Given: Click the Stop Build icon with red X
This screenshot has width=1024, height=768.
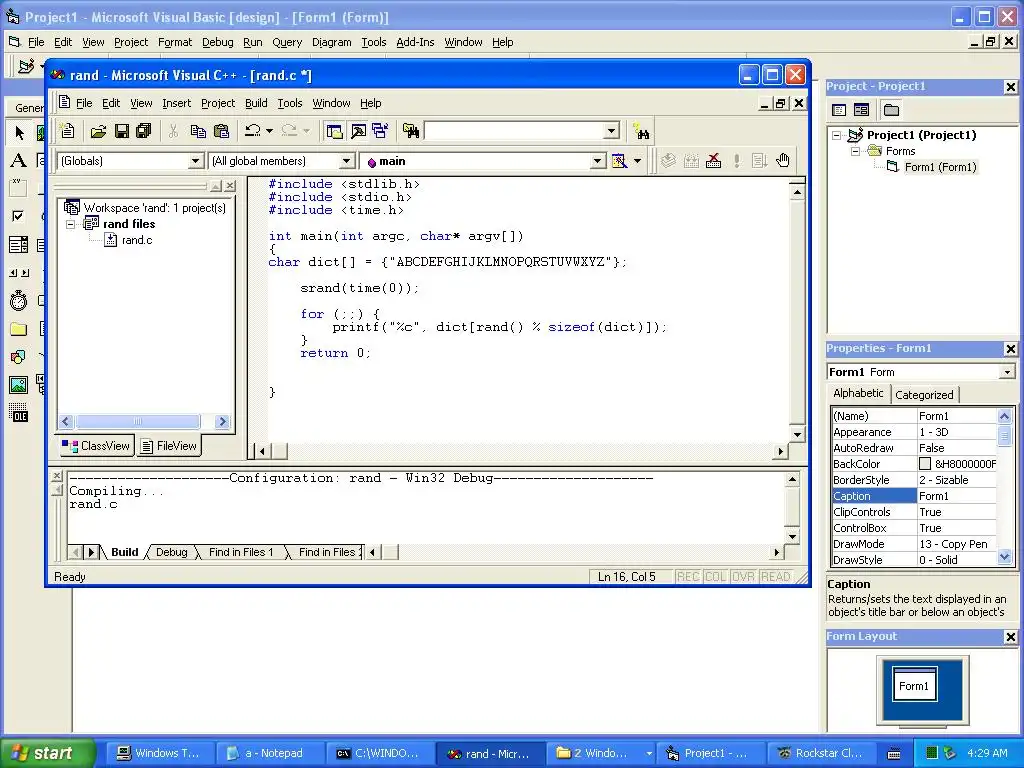Looking at the screenshot, I should click(714, 161).
